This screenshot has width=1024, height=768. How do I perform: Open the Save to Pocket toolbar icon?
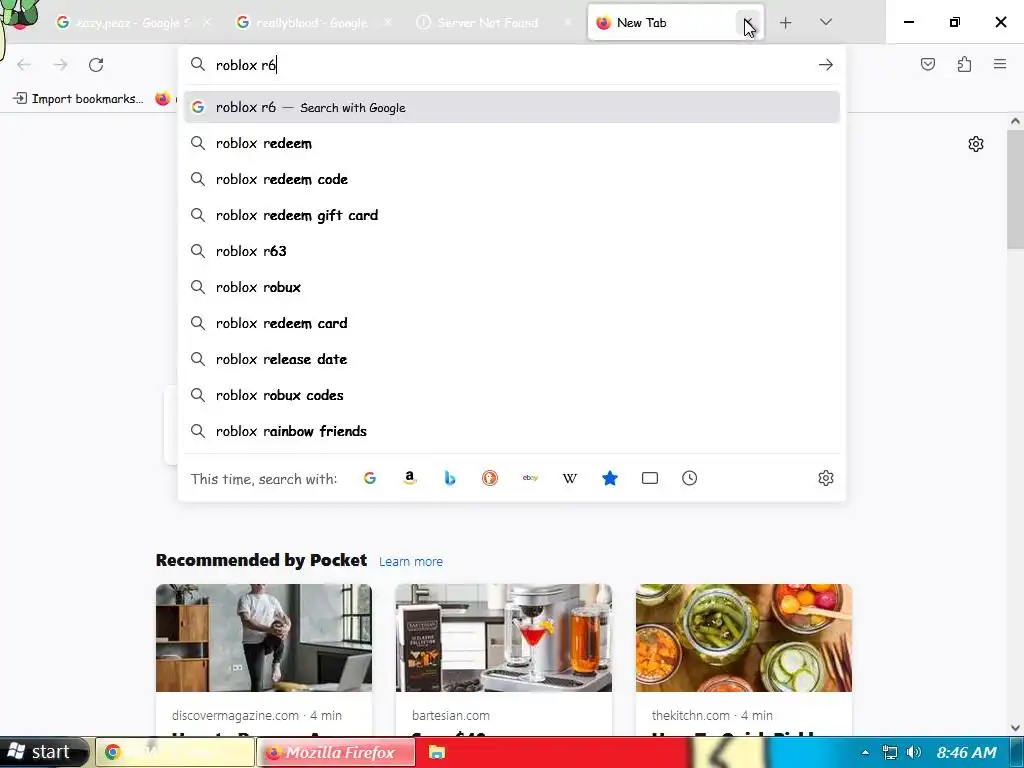pyautogui.click(x=928, y=64)
